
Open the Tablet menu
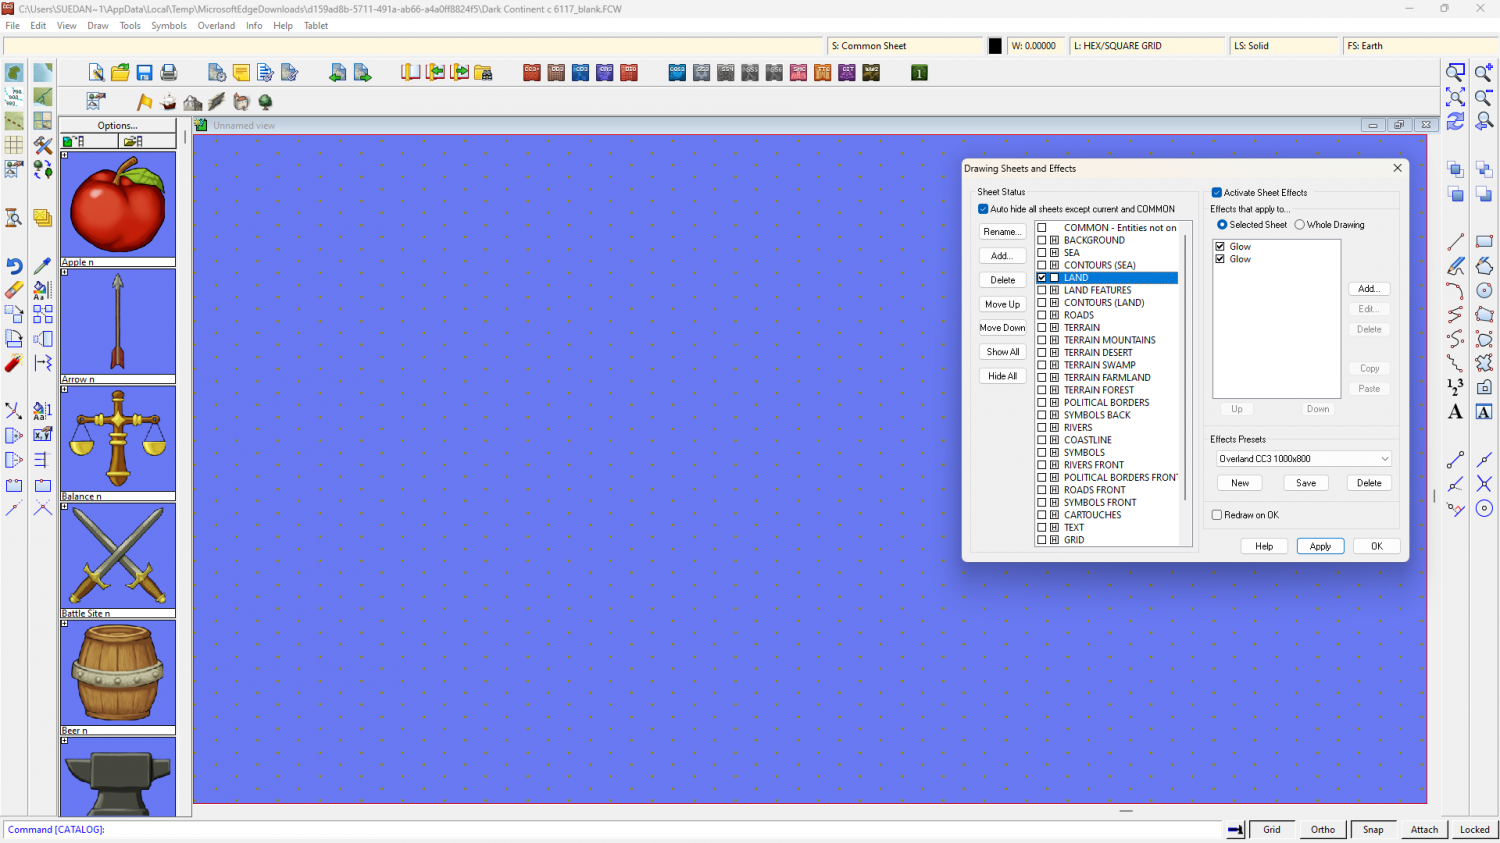coord(316,26)
